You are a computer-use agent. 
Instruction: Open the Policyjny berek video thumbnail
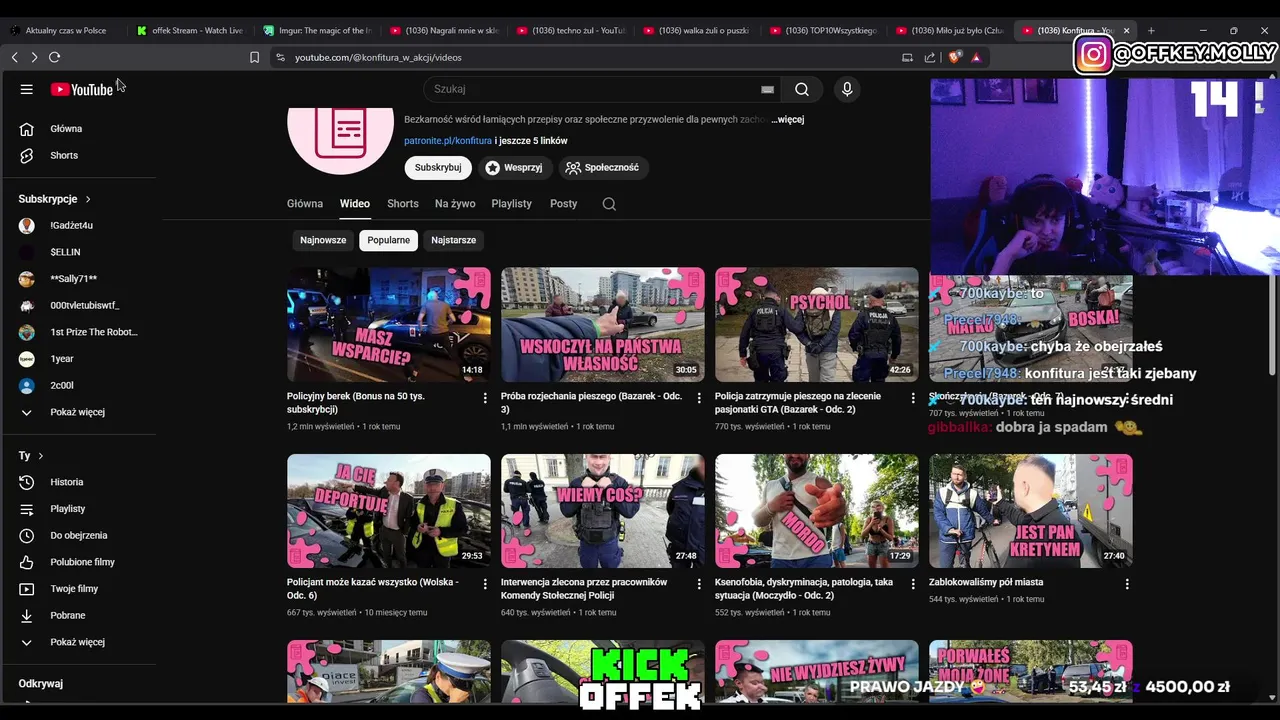pos(389,324)
